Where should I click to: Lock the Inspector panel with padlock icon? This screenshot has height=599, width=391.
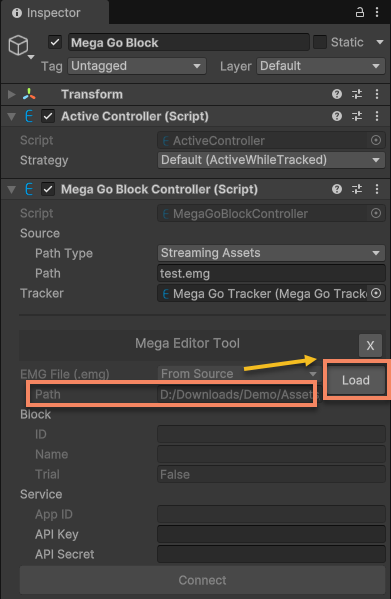click(360, 12)
